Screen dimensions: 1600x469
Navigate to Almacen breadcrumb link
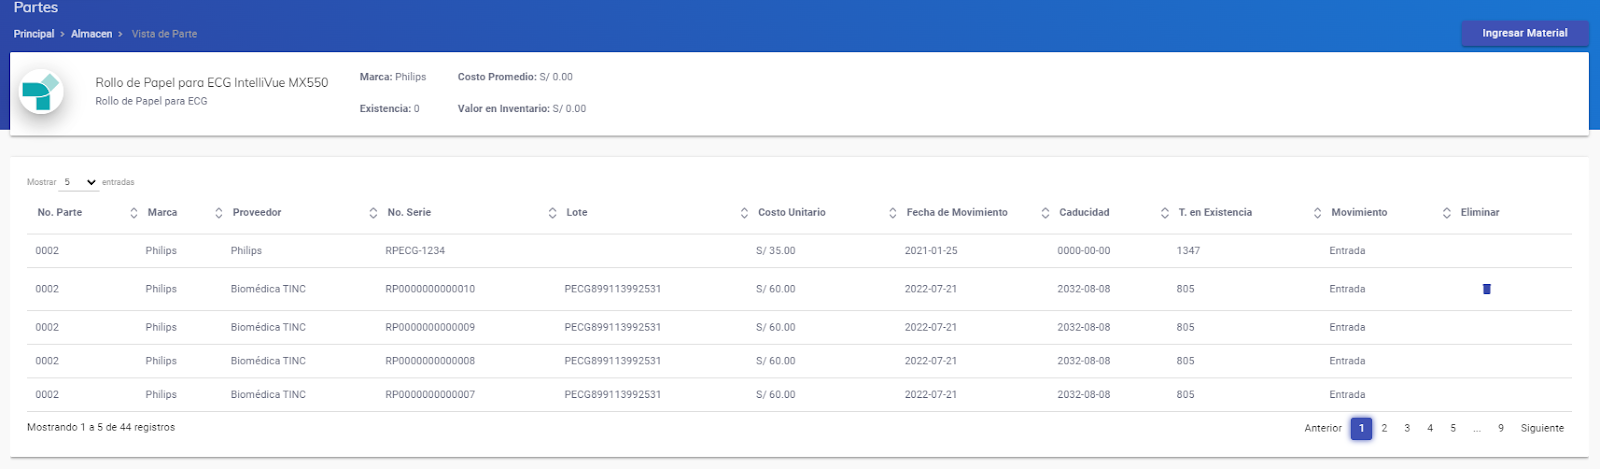tap(91, 34)
